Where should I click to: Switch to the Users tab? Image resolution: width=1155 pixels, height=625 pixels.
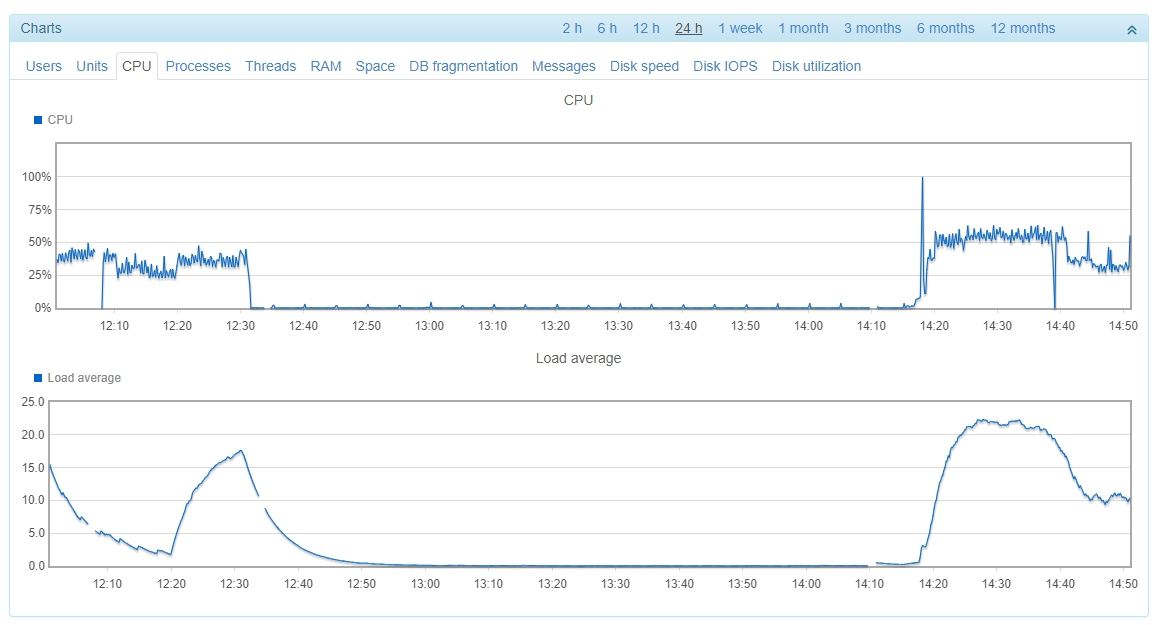[43, 67]
